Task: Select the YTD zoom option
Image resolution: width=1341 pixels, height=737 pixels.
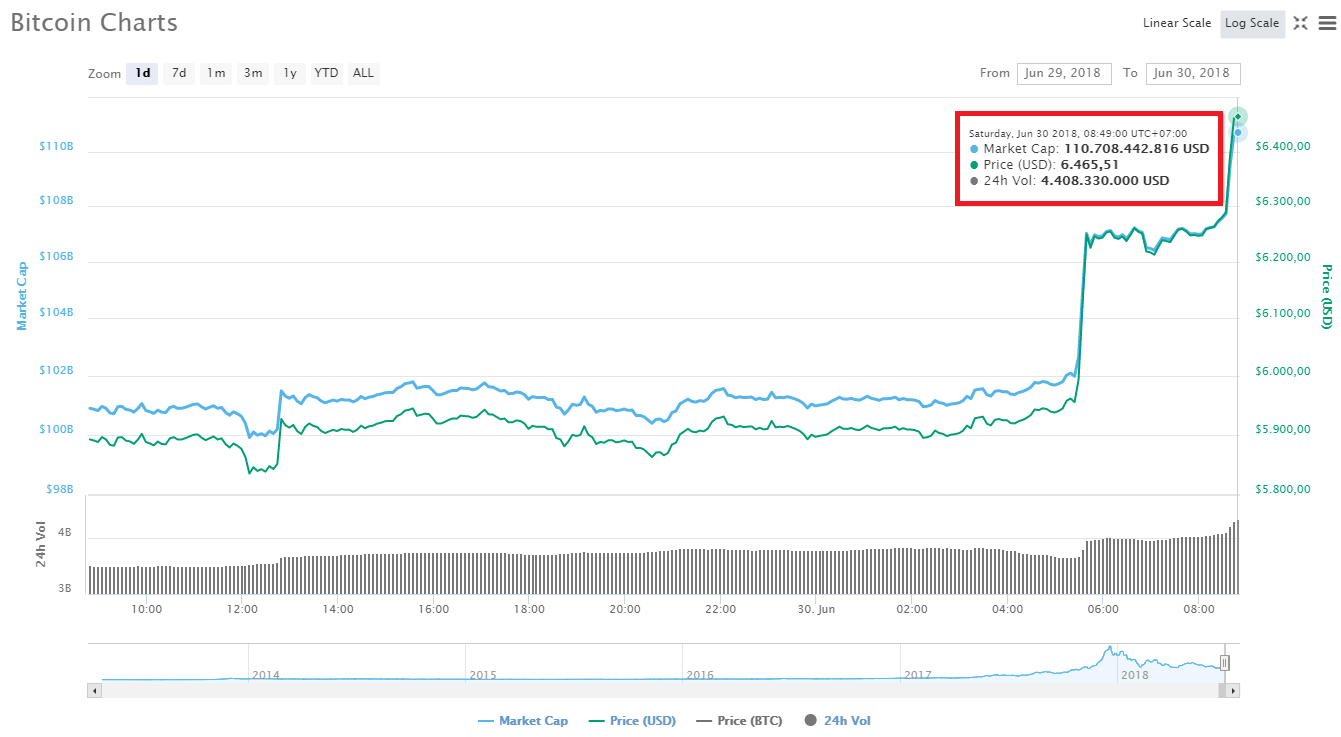Action: tap(326, 73)
